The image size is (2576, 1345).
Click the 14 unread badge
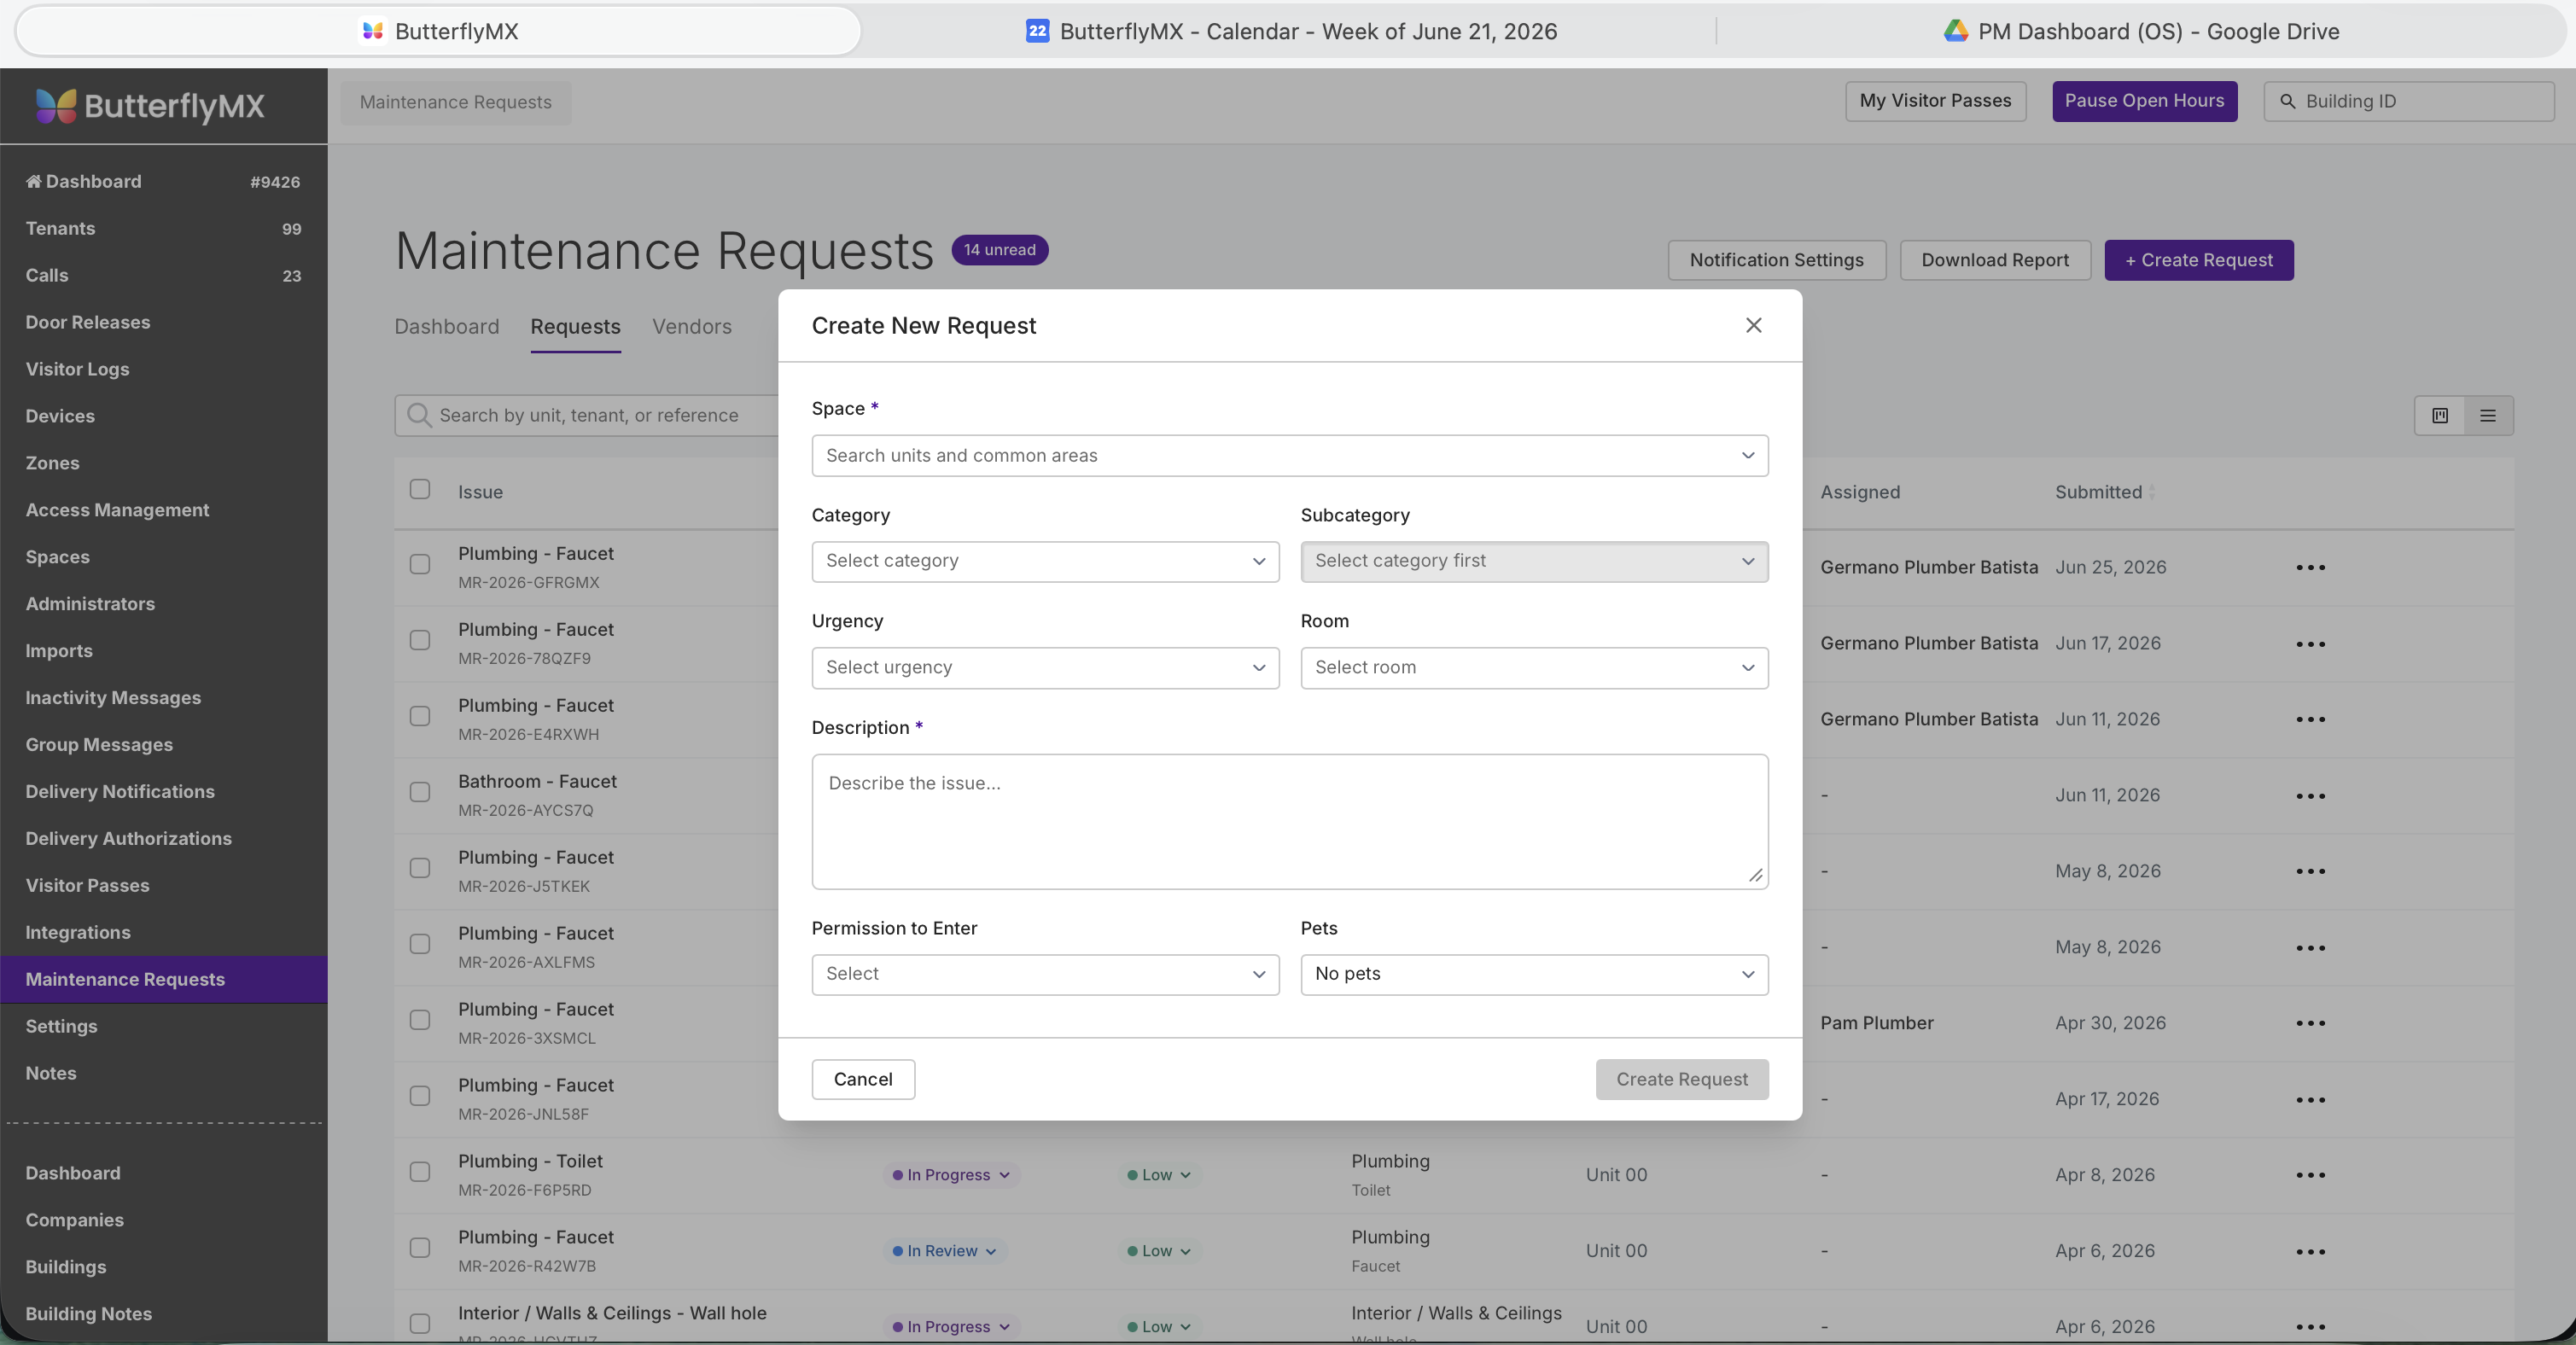click(999, 250)
